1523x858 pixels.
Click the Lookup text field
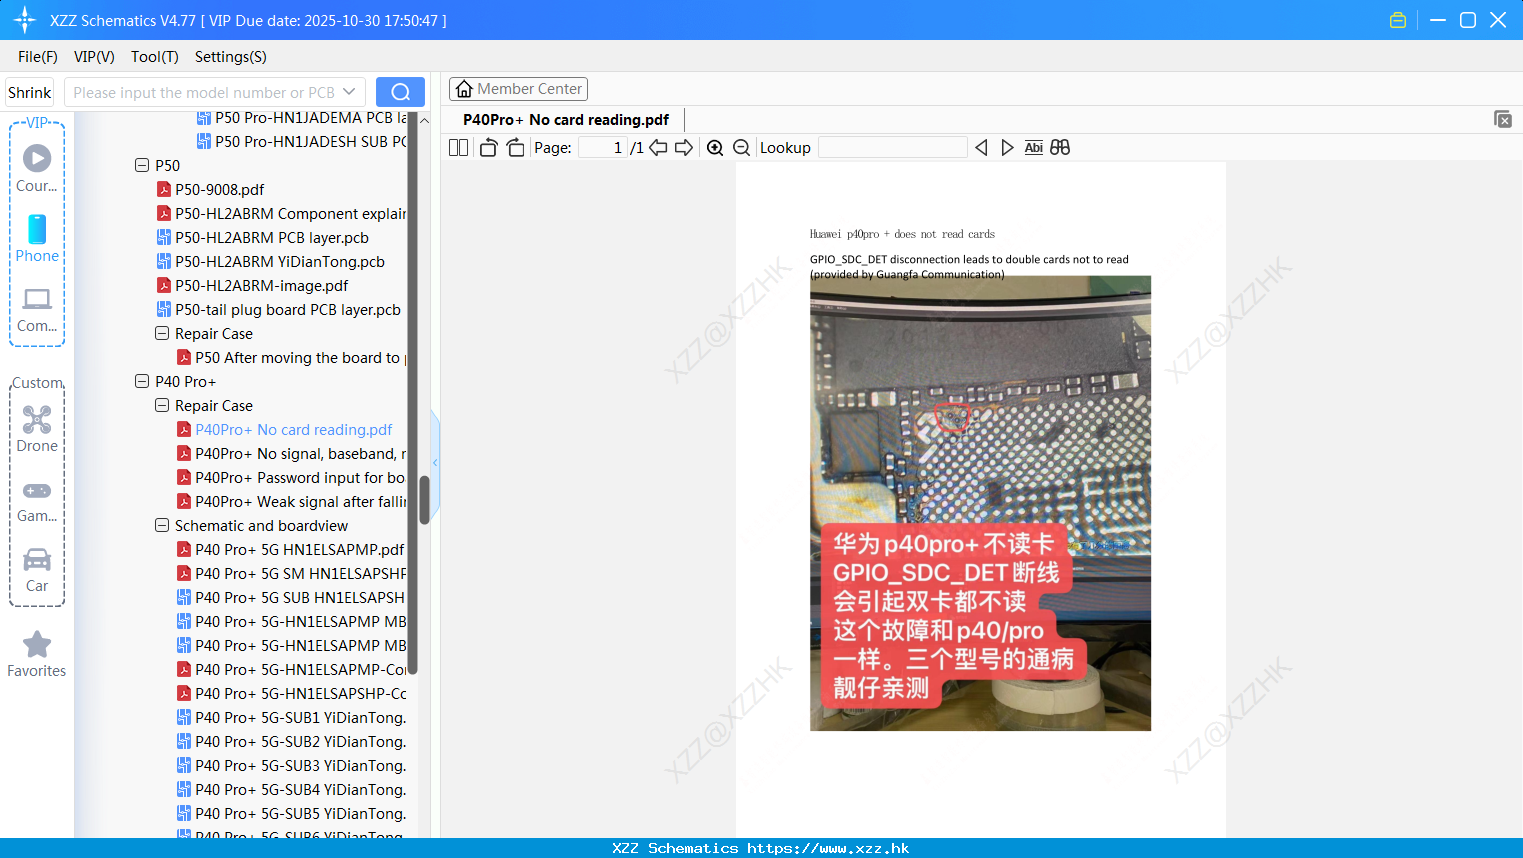pos(893,148)
